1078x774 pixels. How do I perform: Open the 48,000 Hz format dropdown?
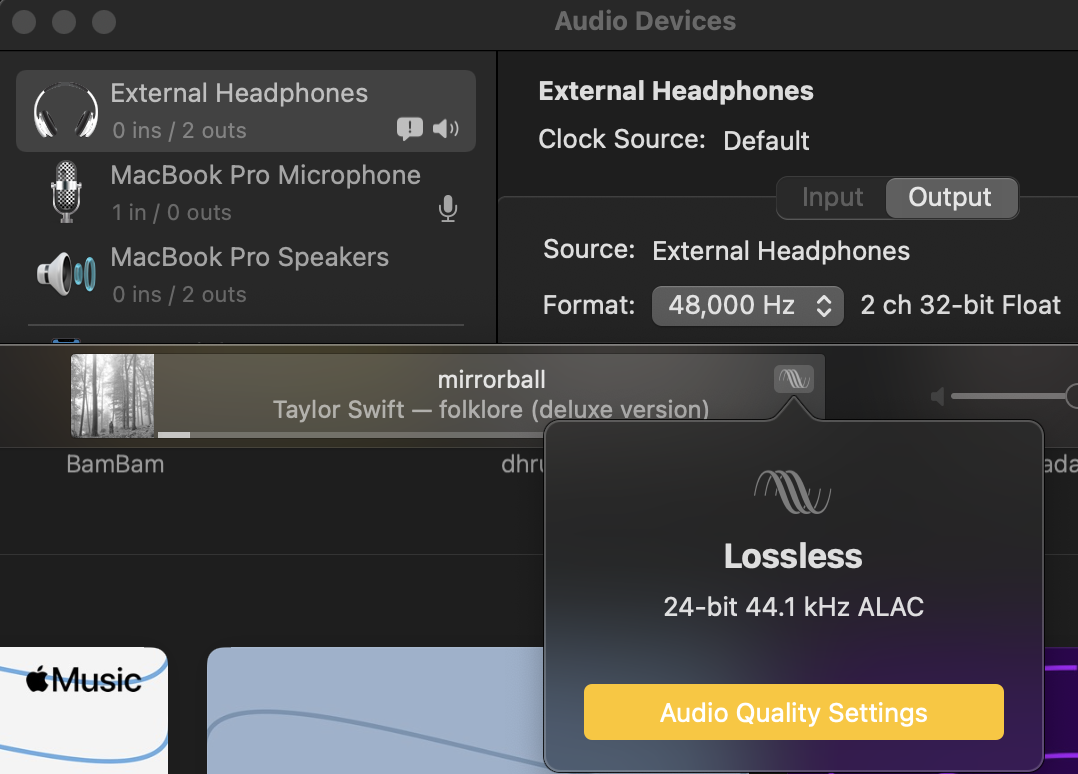click(747, 306)
